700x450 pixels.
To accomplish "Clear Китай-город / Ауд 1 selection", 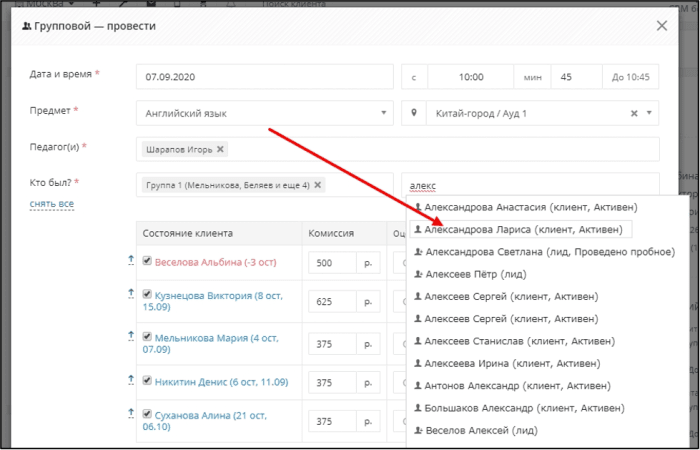I will [x=633, y=113].
